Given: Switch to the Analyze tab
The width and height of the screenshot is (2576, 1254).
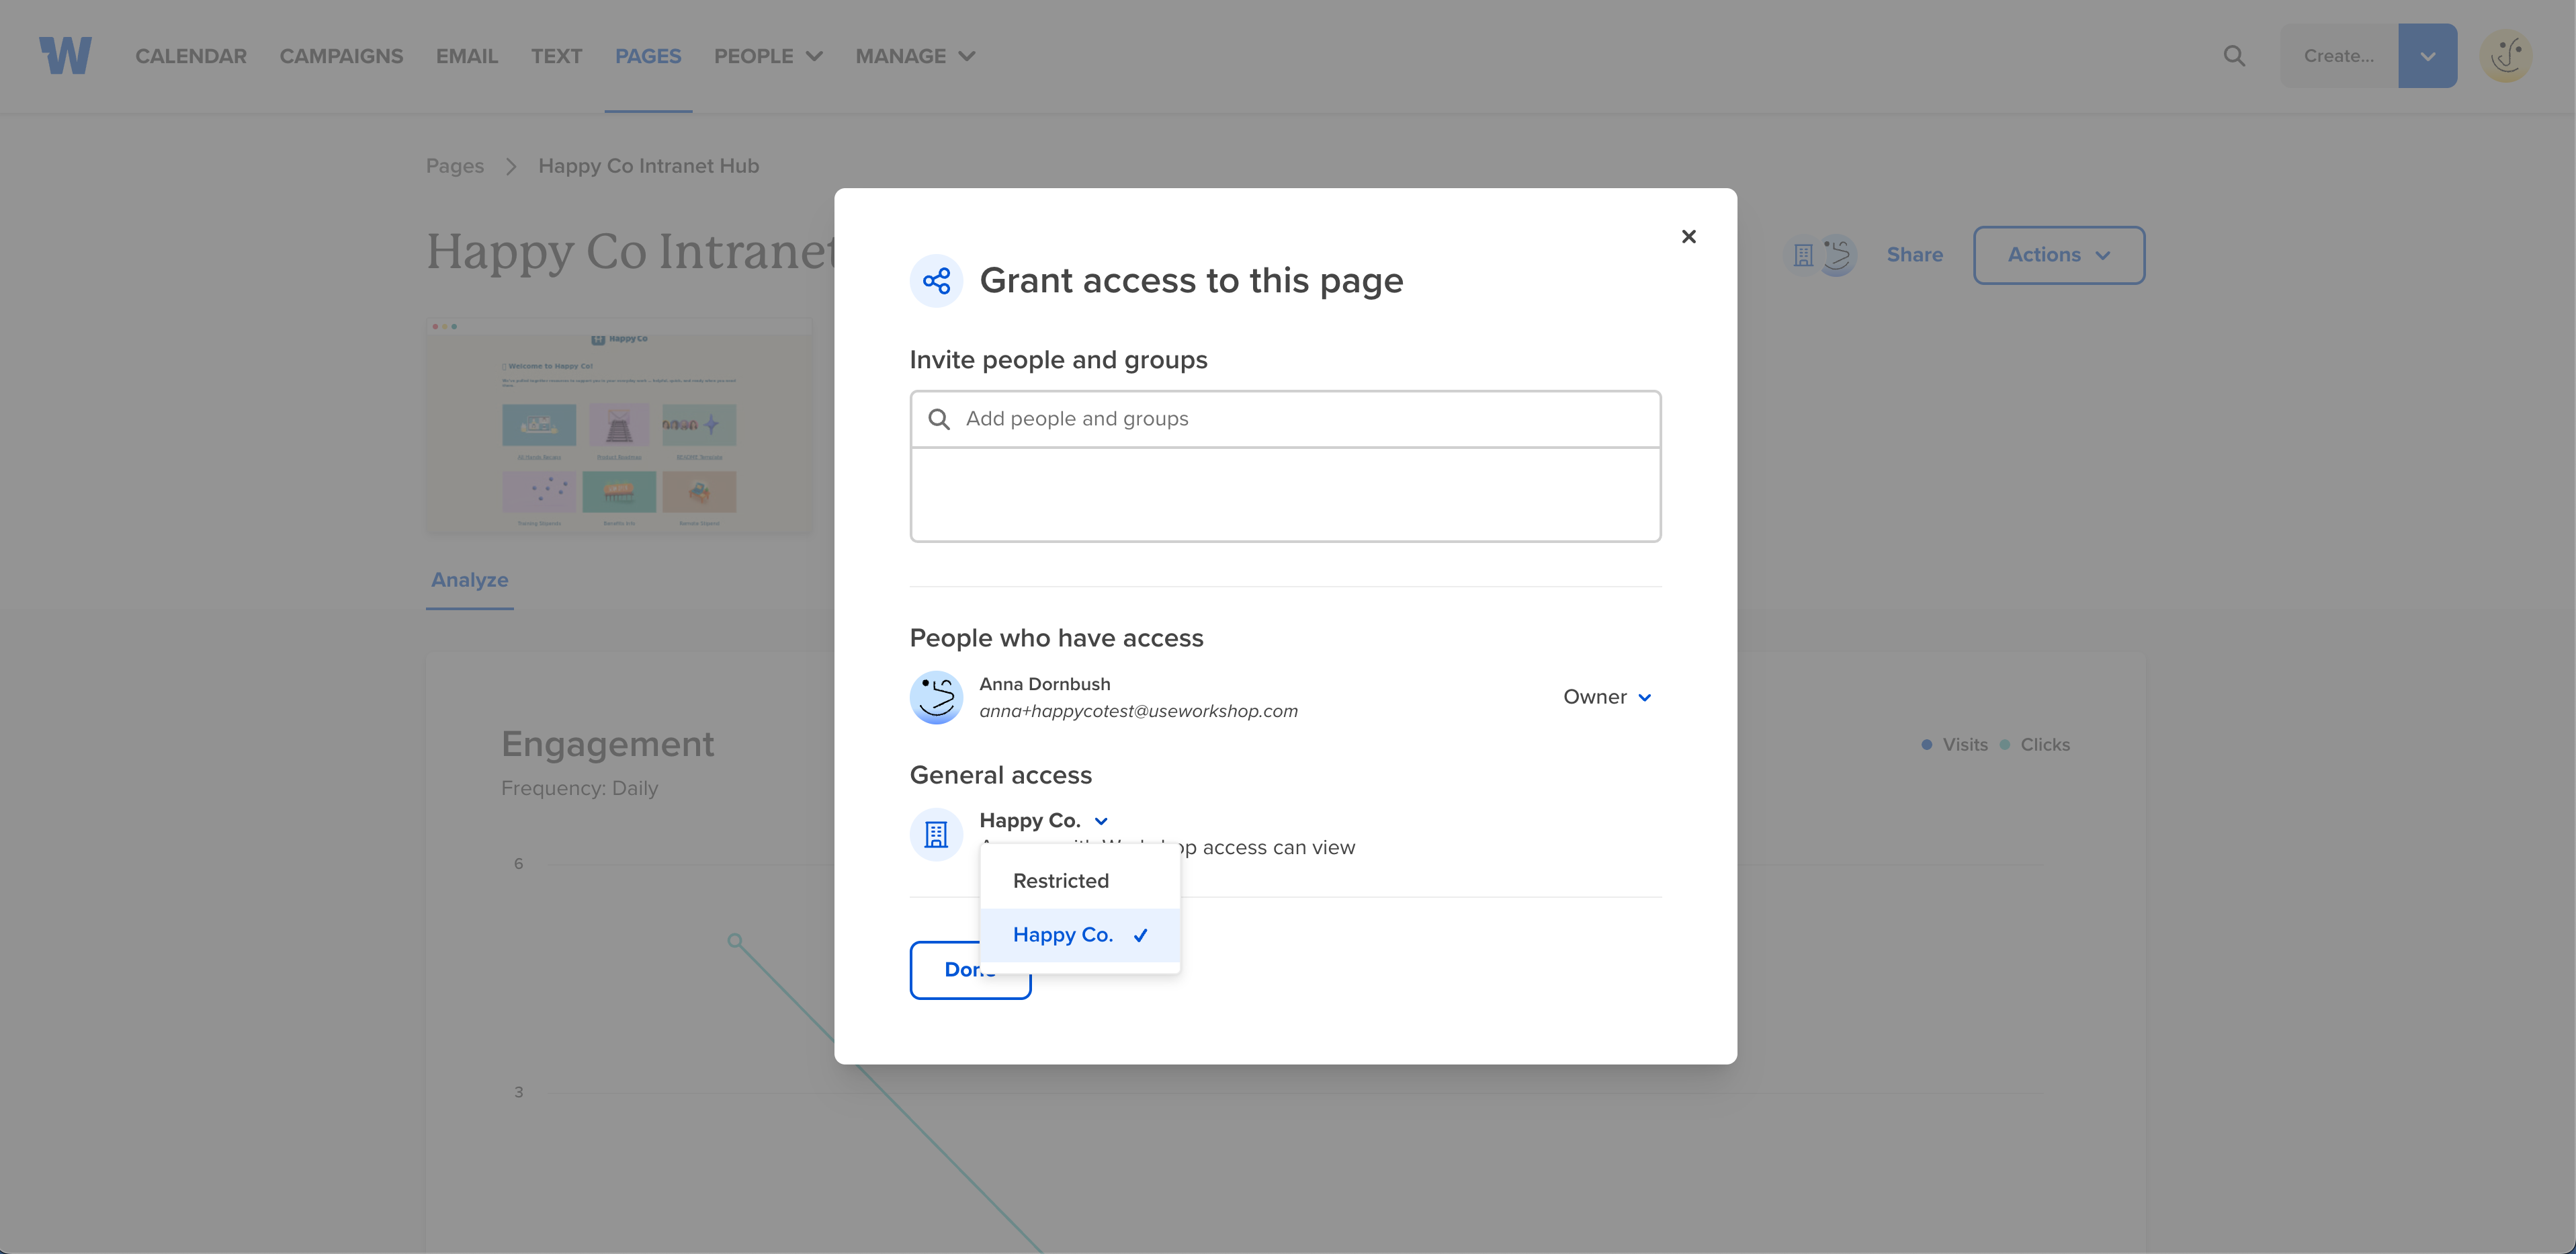Looking at the screenshot, I should click(x=470, y=580).
